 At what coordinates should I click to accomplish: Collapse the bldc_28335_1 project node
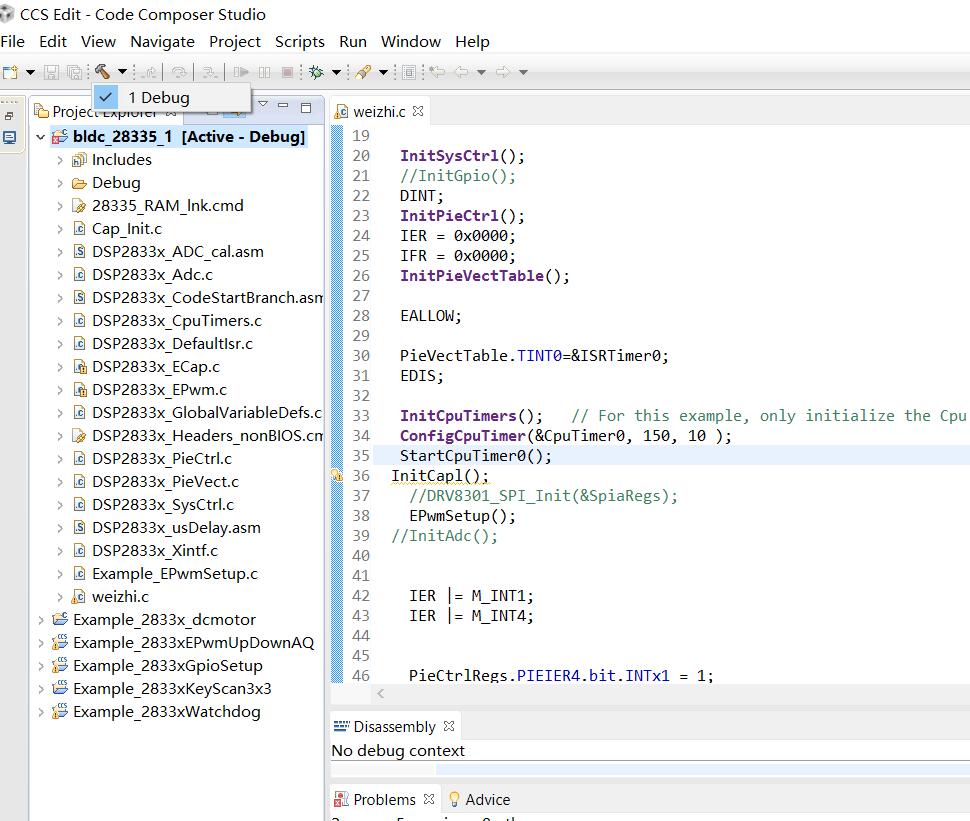pyautogui.click(x=41, y=137)
